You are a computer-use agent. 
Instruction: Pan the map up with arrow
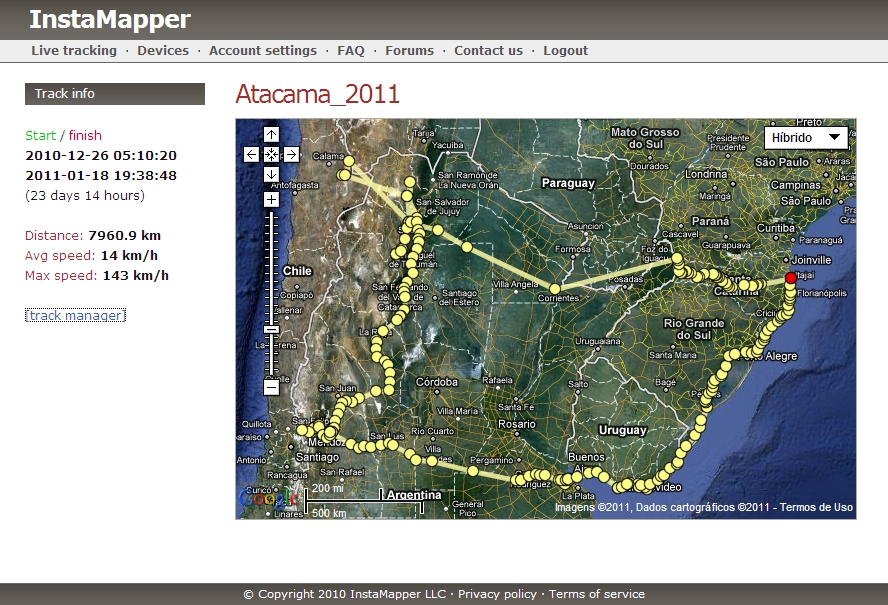tap(271, 135)
